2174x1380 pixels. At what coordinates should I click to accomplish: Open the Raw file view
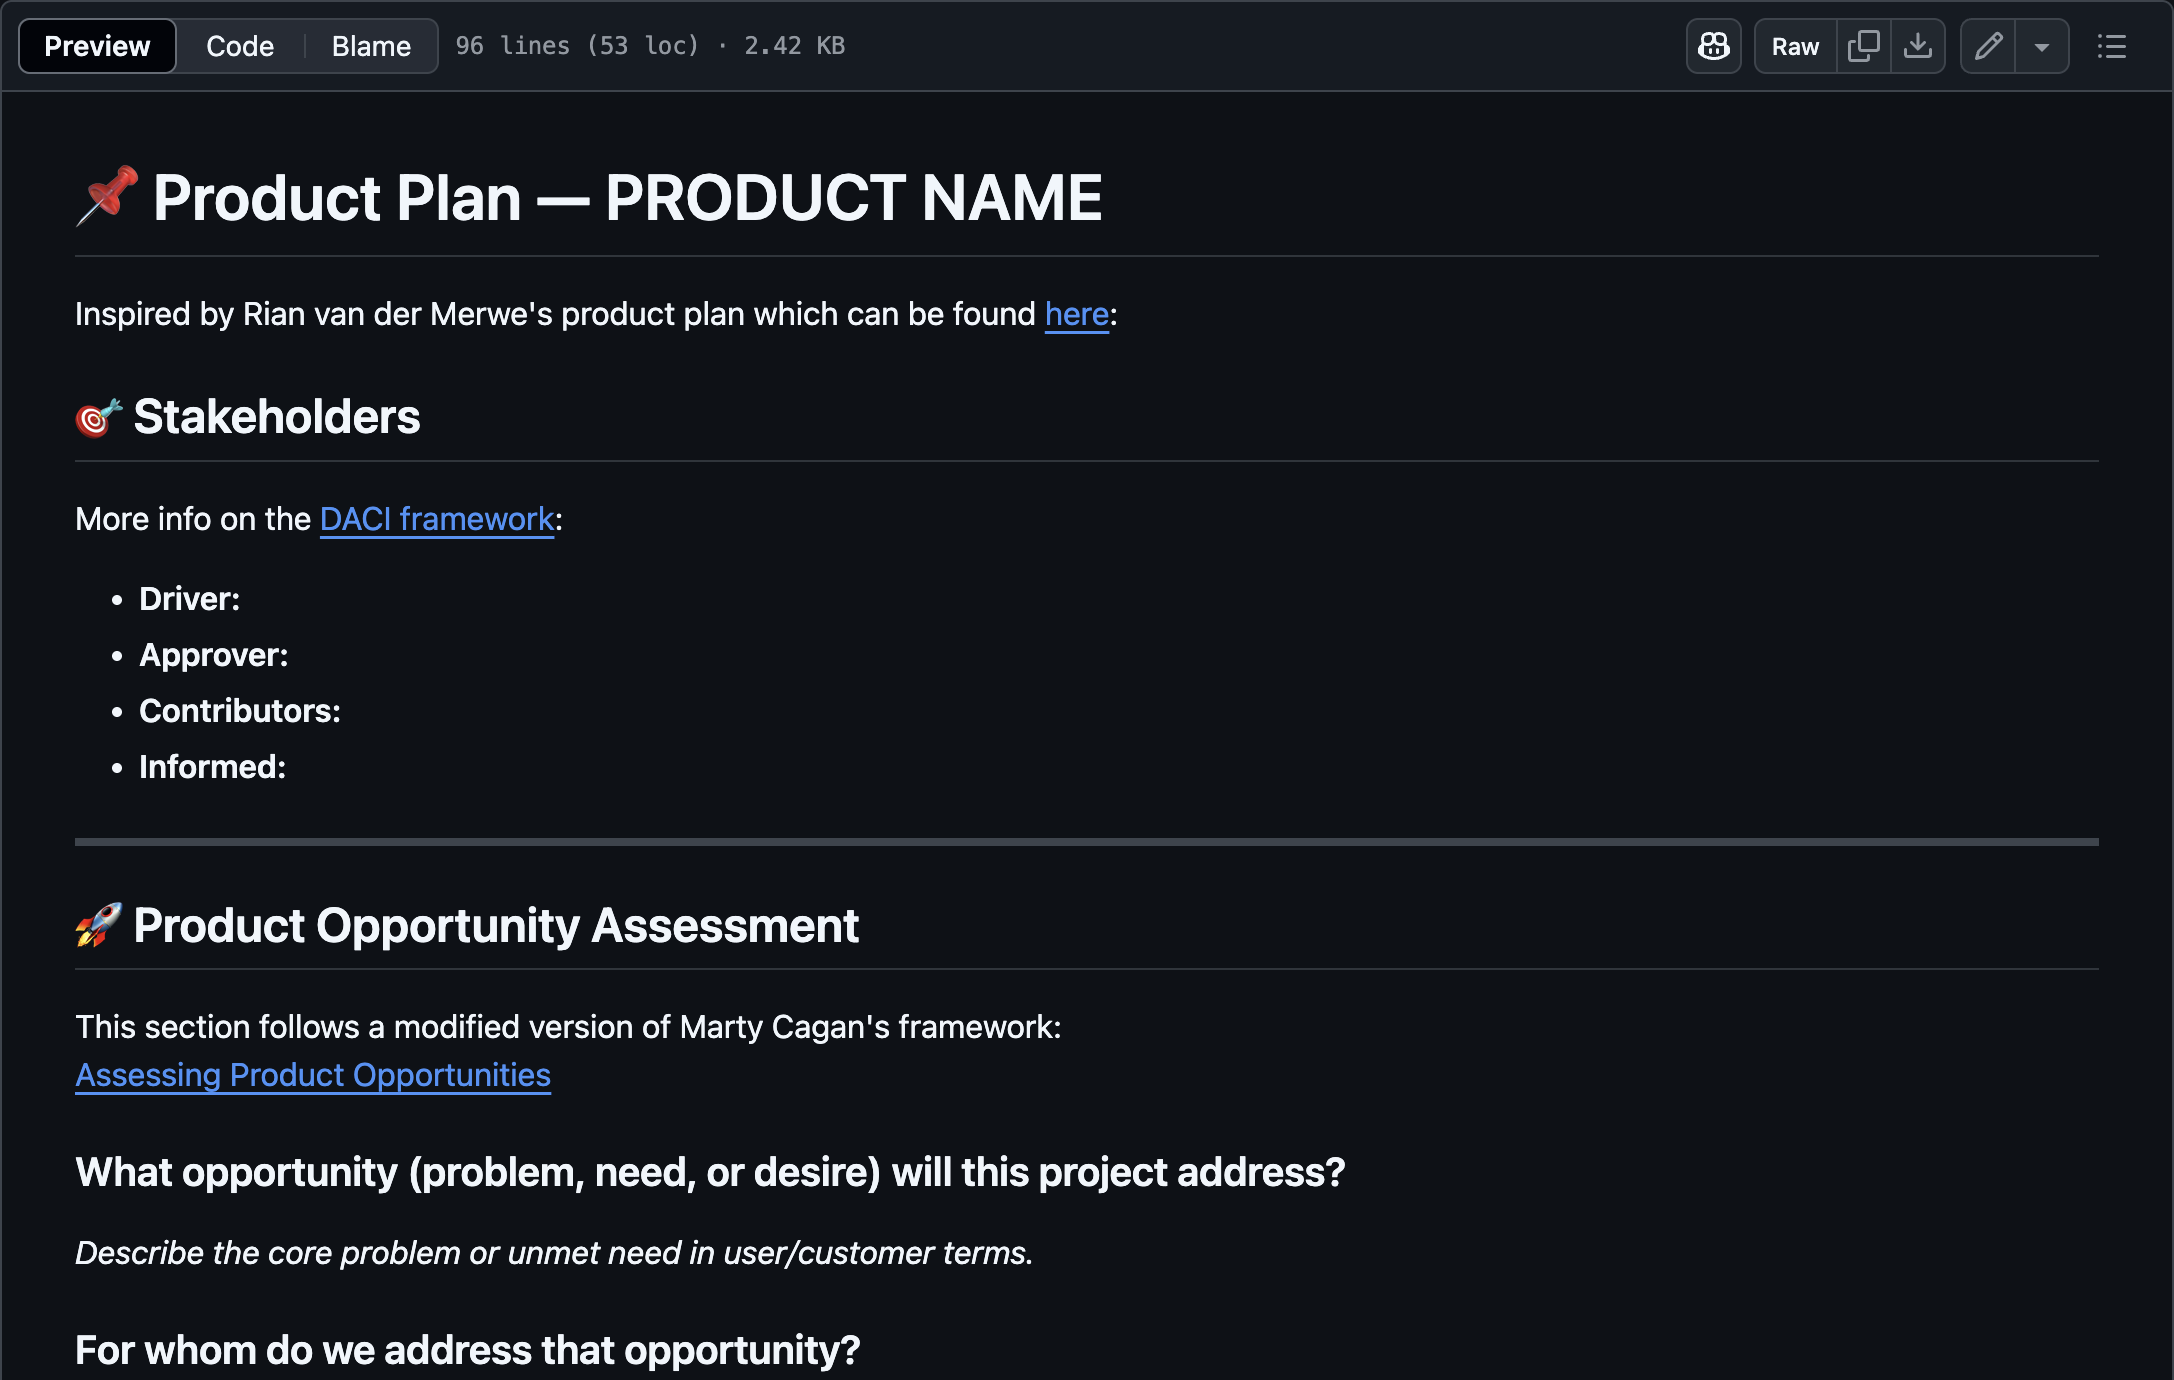pyautogui.click(x=1795, y=46)
